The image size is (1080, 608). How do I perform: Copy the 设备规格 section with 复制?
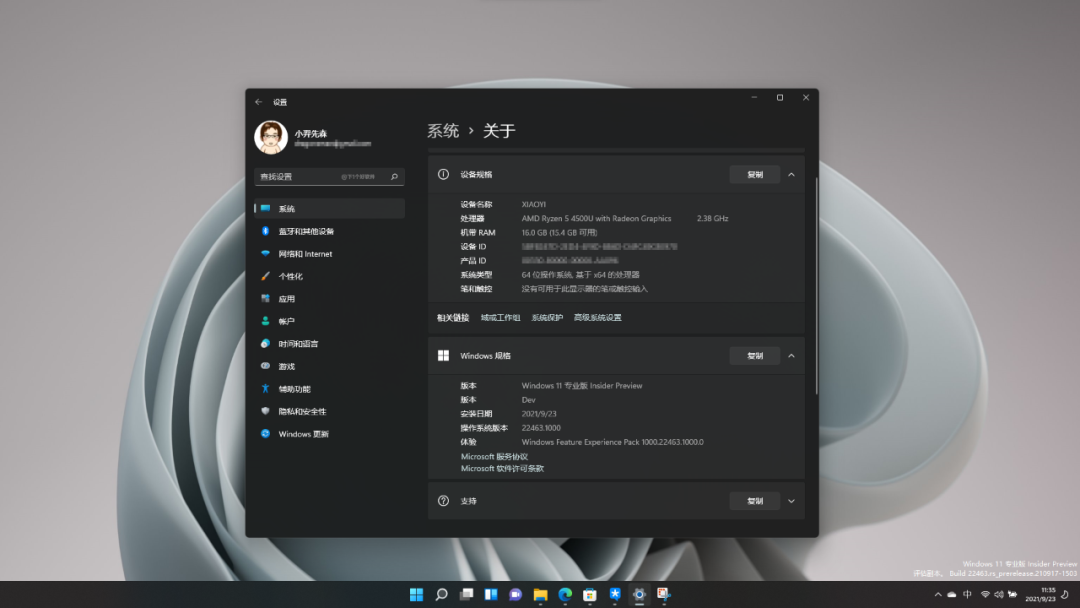coord(755,175)
